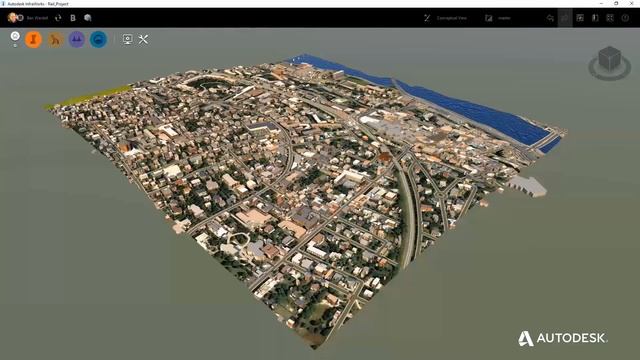640x360 pixels.
Task: Open the user profile avatar menu
Action: pyautogui.click(x=12, y=18)
